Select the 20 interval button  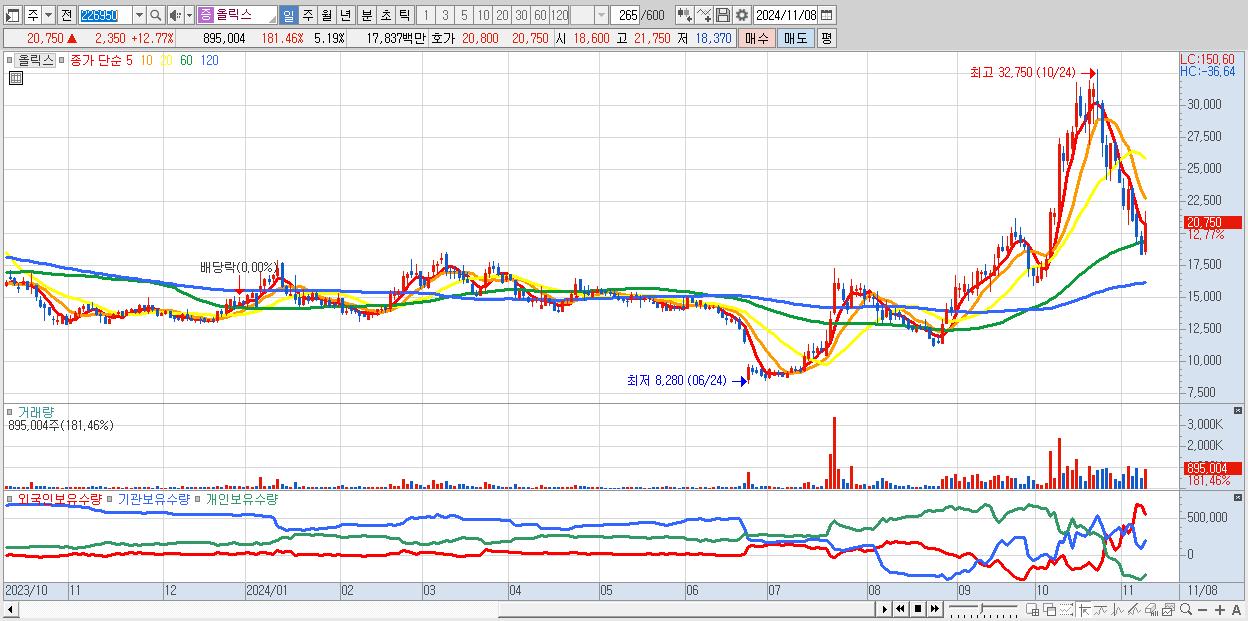(x=502, y=15)
